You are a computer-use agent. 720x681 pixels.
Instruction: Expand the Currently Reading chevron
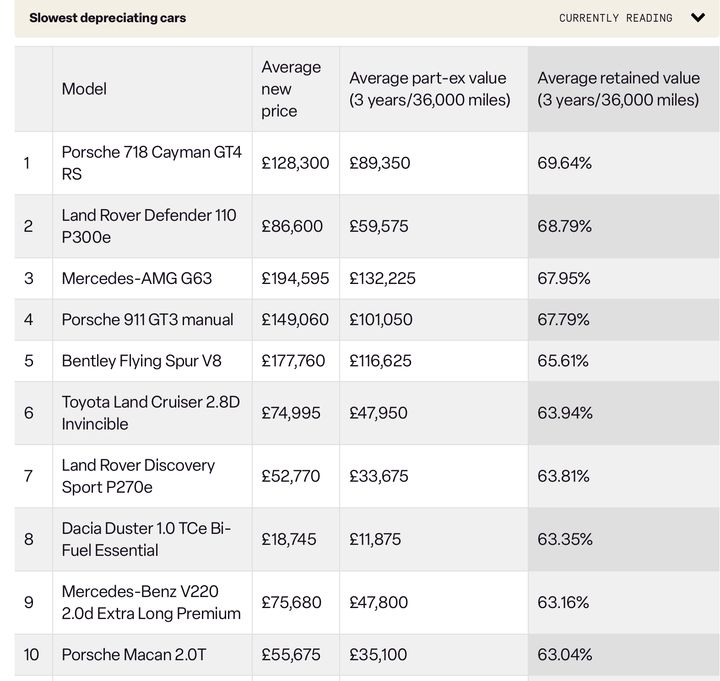(698, 18)
